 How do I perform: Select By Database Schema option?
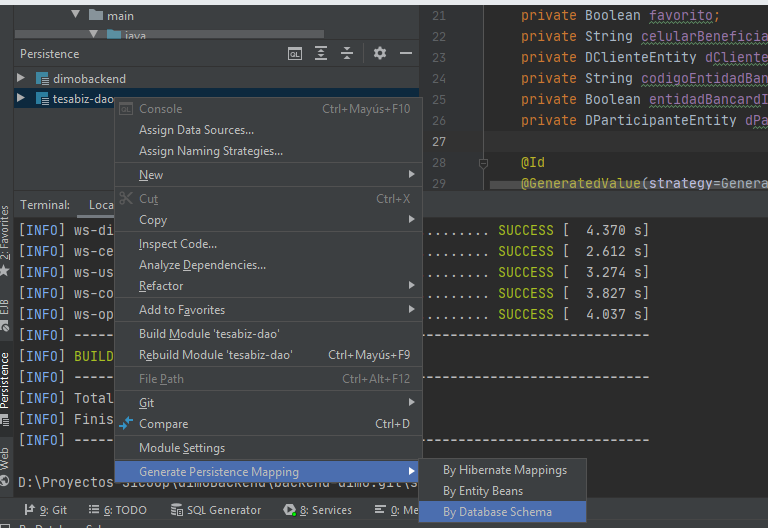point(497,512)
